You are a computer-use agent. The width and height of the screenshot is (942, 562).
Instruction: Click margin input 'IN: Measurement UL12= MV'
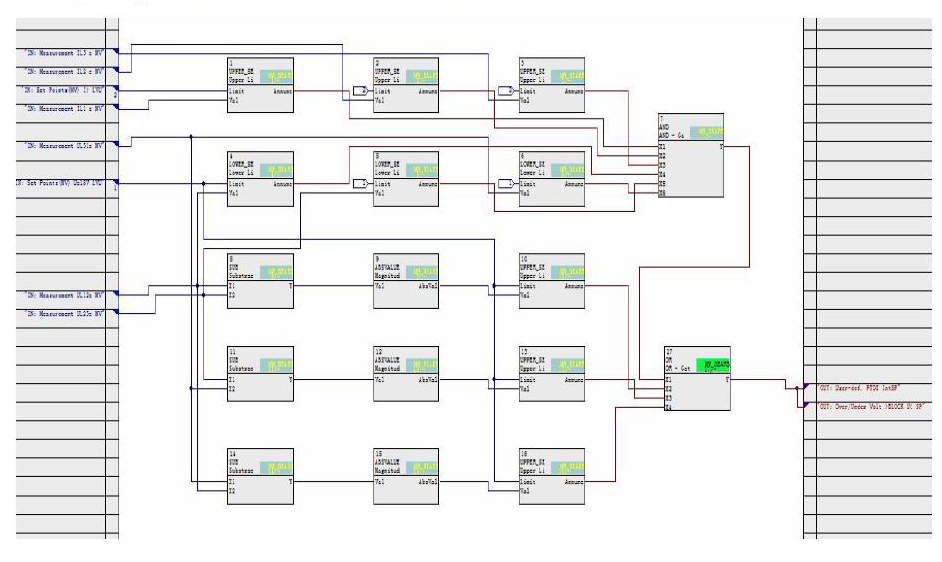pyautogui.click(x=64, y=295)
